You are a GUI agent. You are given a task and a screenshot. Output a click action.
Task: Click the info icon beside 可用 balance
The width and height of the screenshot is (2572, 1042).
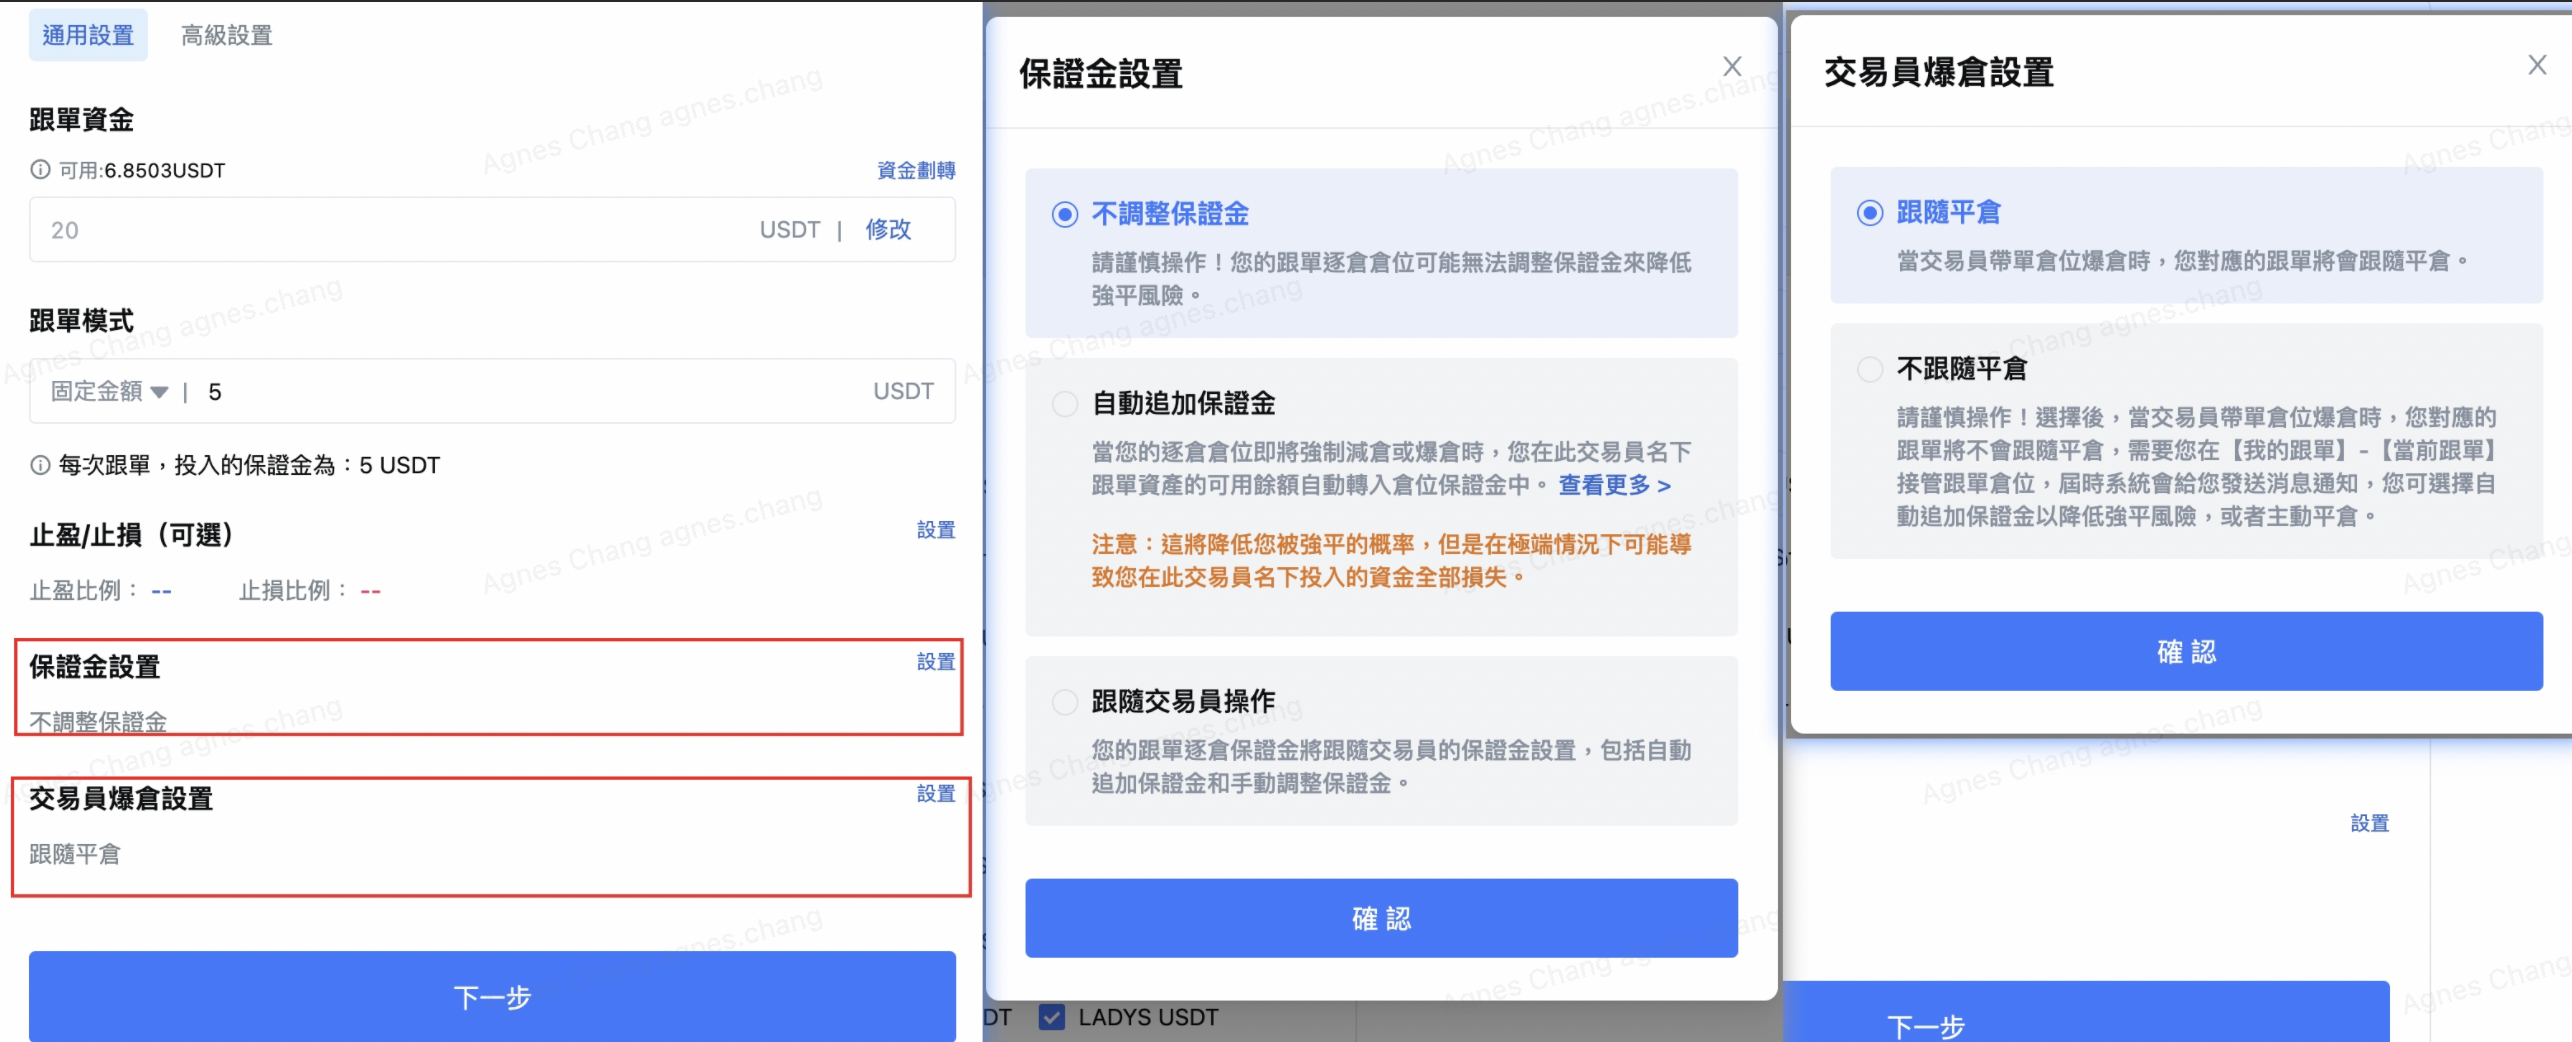coord(40,170)
